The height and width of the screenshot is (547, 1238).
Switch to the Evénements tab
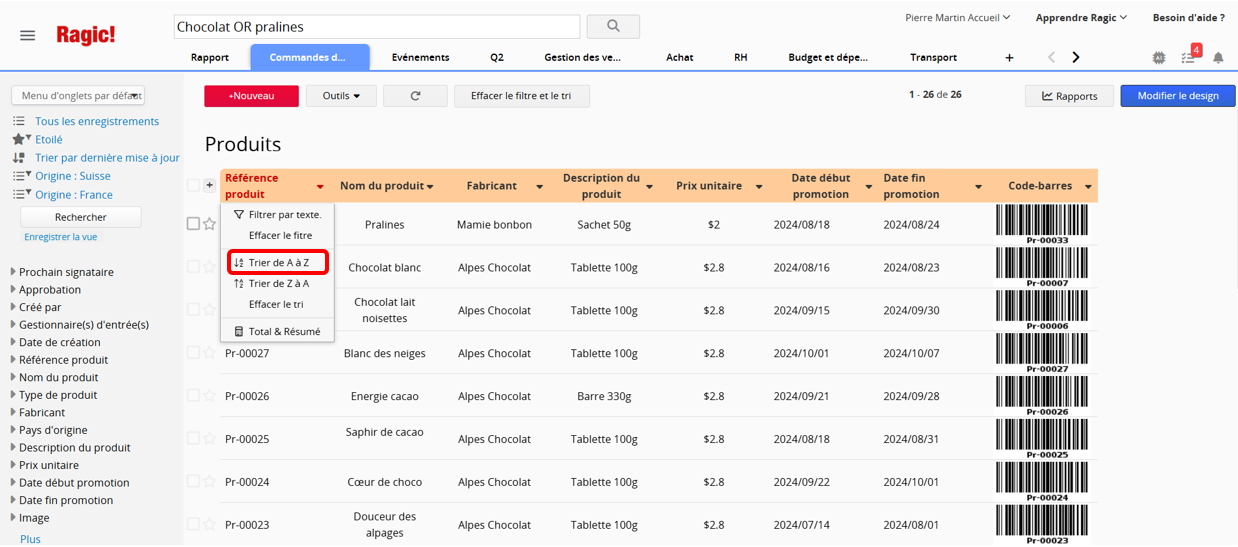(420, 58)
